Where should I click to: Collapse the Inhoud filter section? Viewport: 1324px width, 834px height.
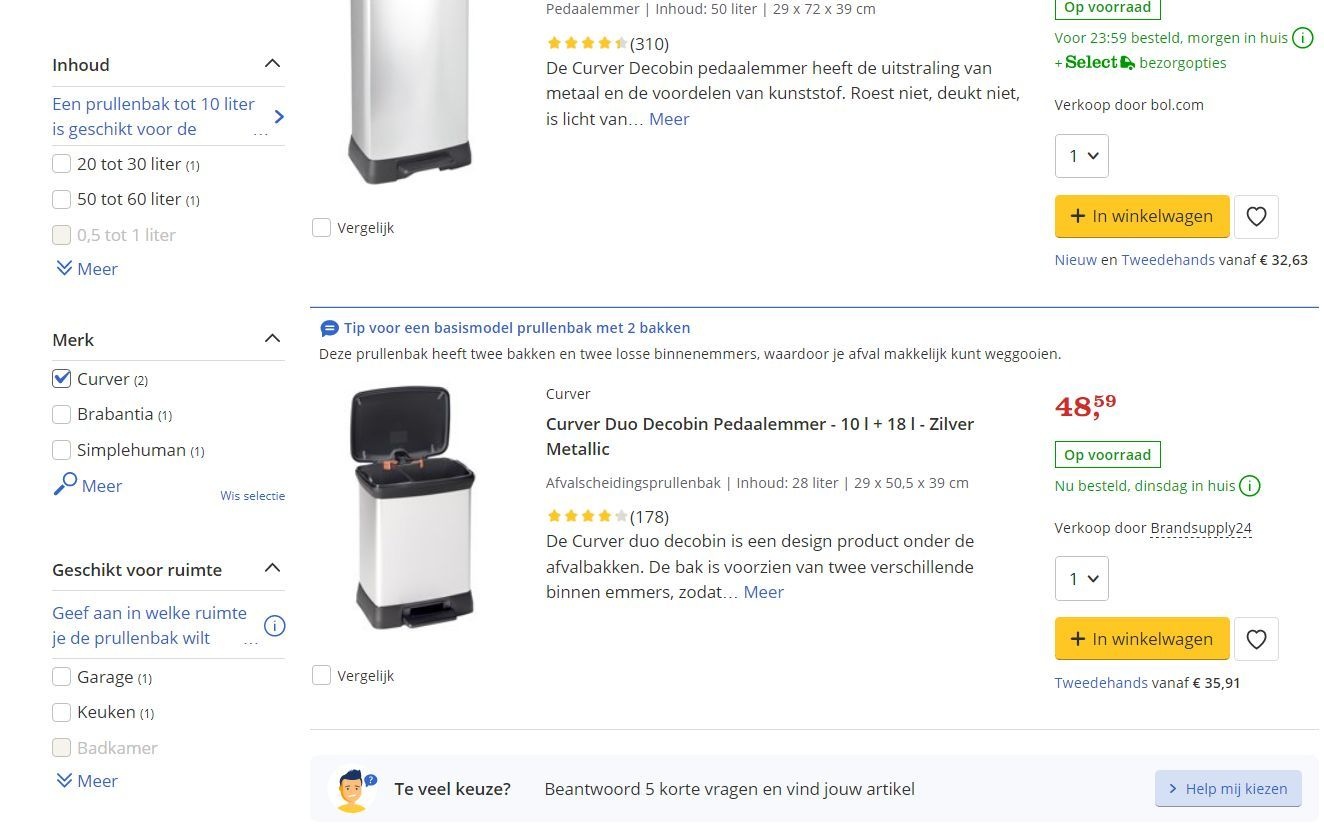(272, 64)
